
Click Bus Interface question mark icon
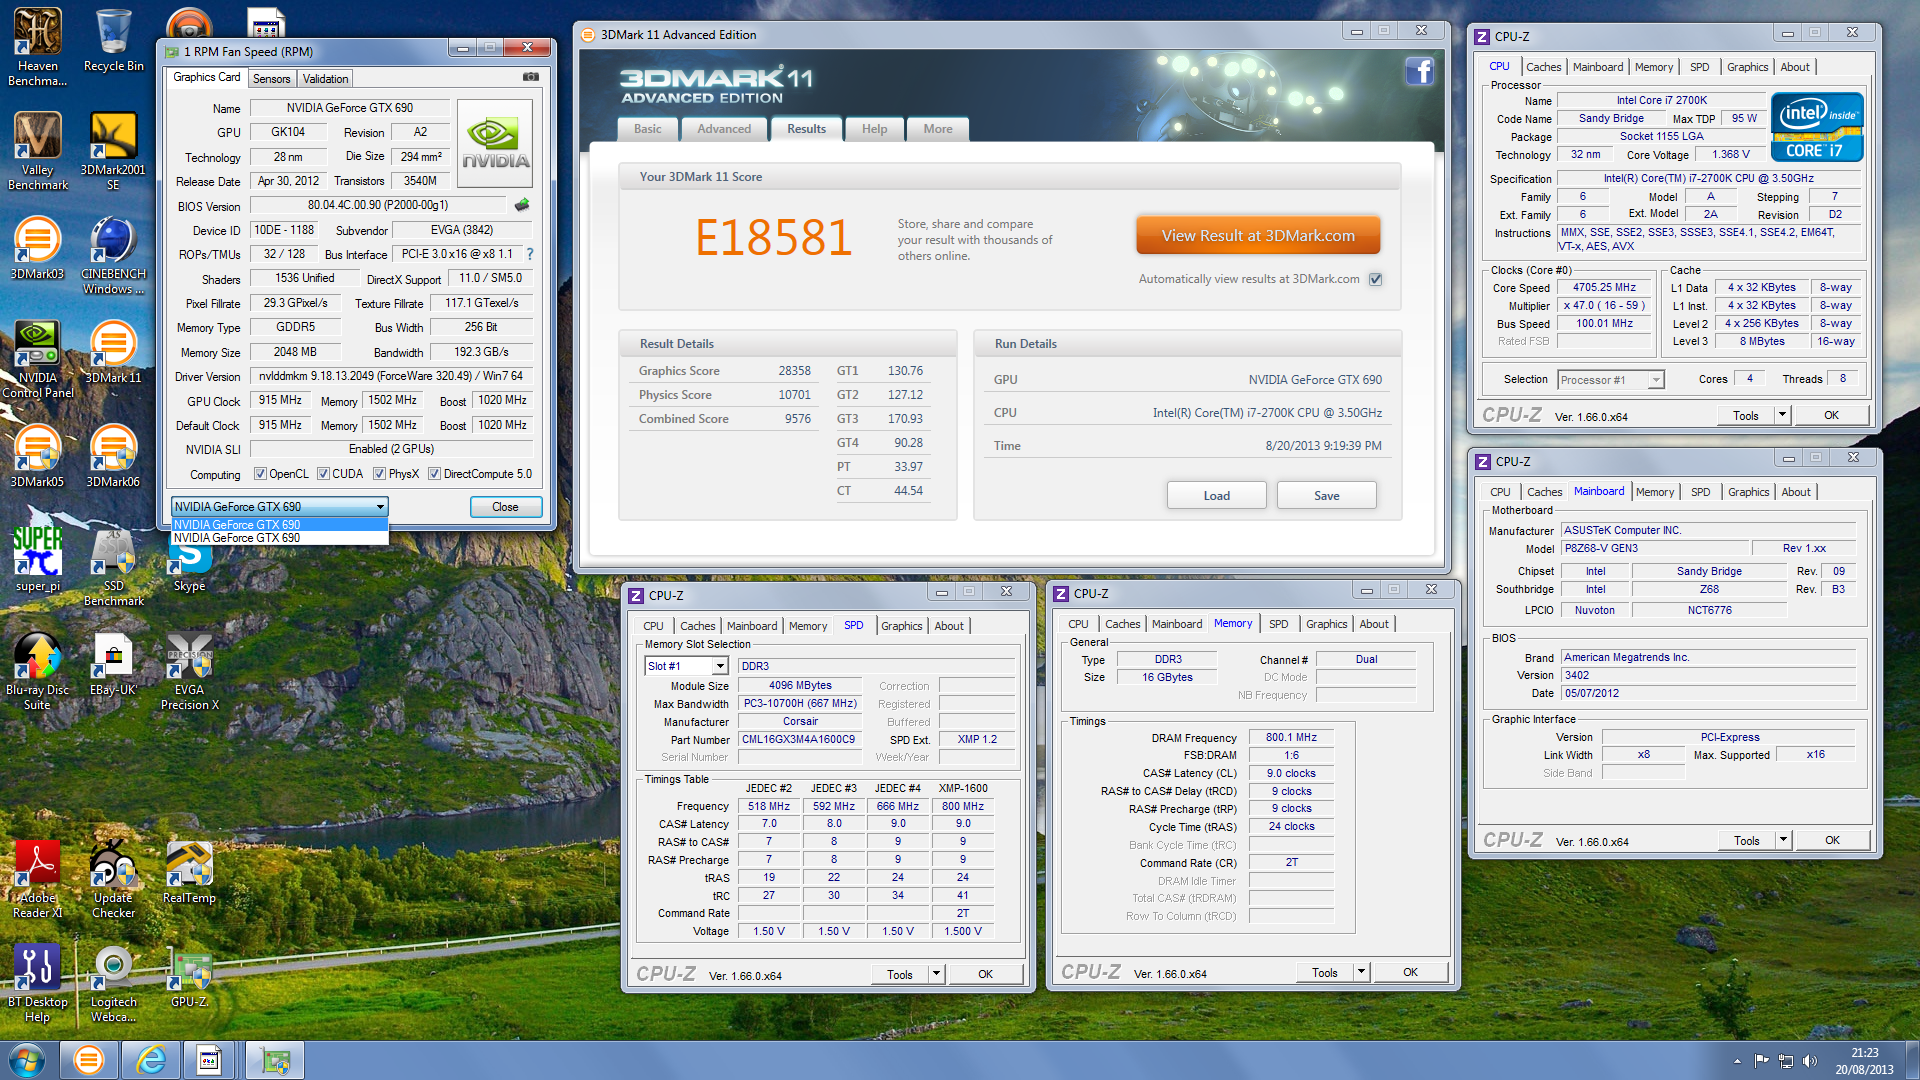[x=530, y=254]
